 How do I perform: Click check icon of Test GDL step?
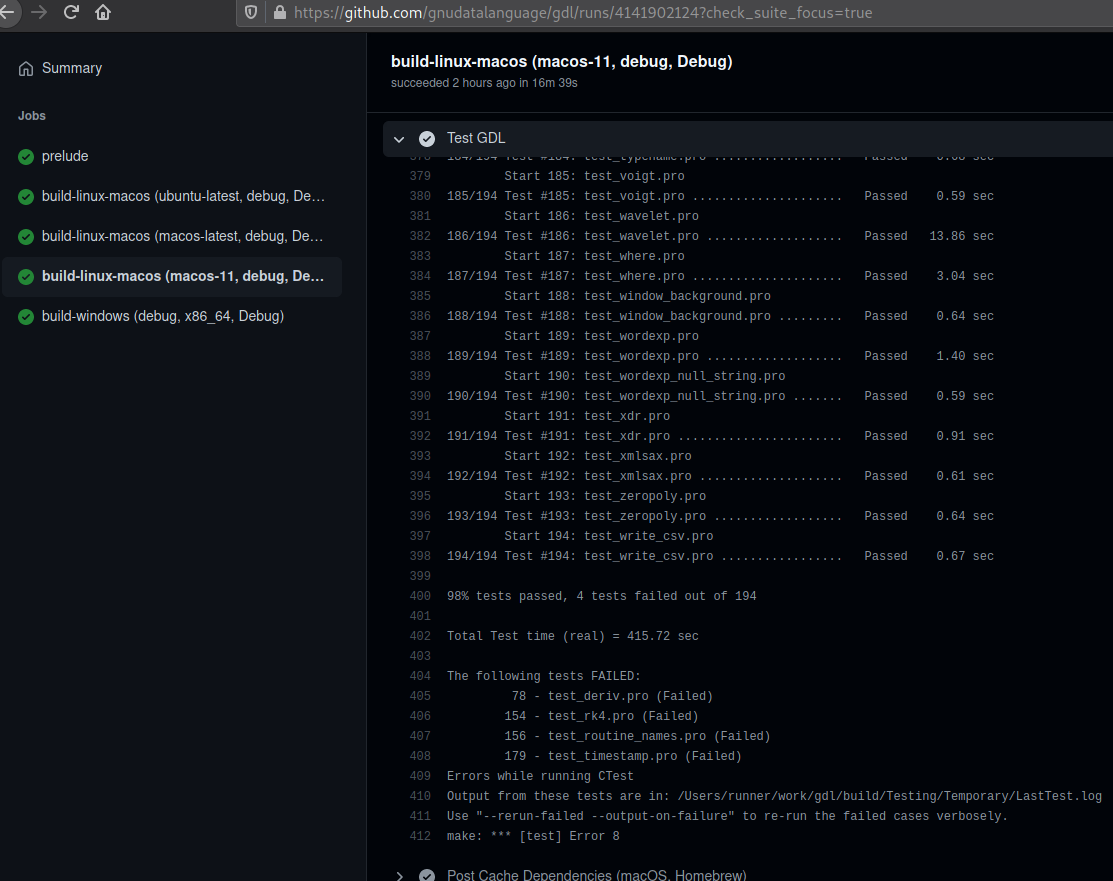pos(427,138)
